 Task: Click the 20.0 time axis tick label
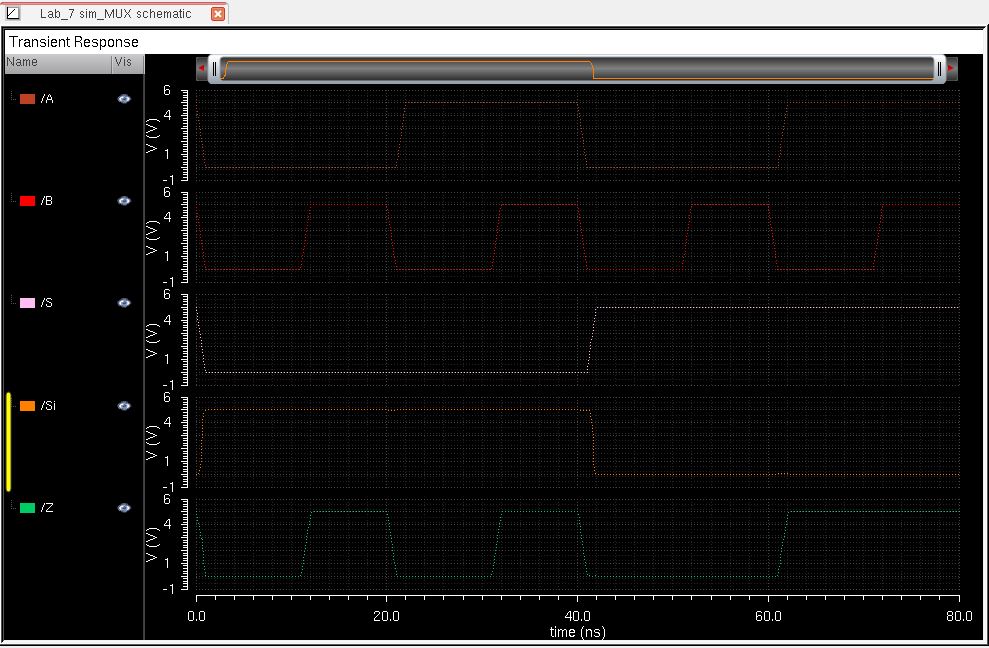386,616
